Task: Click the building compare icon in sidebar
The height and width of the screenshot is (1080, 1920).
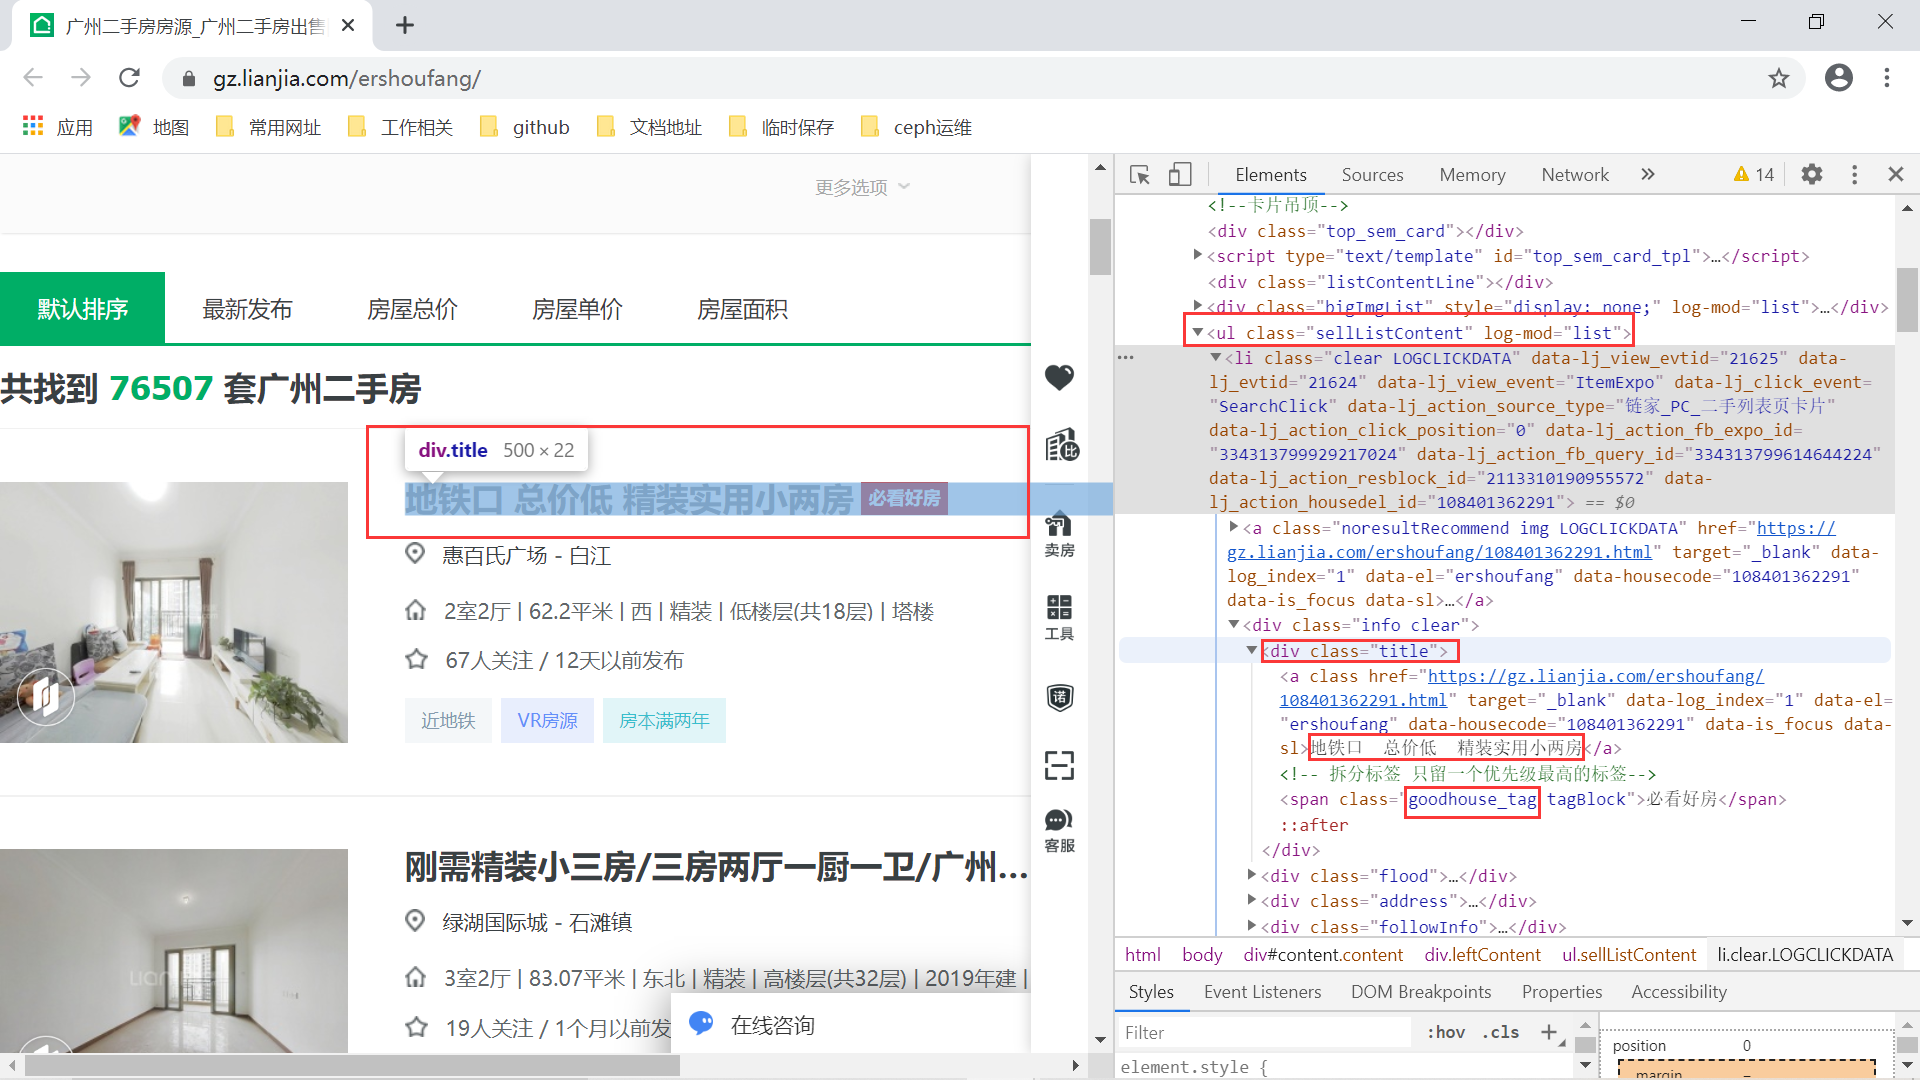Action: (x=1061, y=446)
